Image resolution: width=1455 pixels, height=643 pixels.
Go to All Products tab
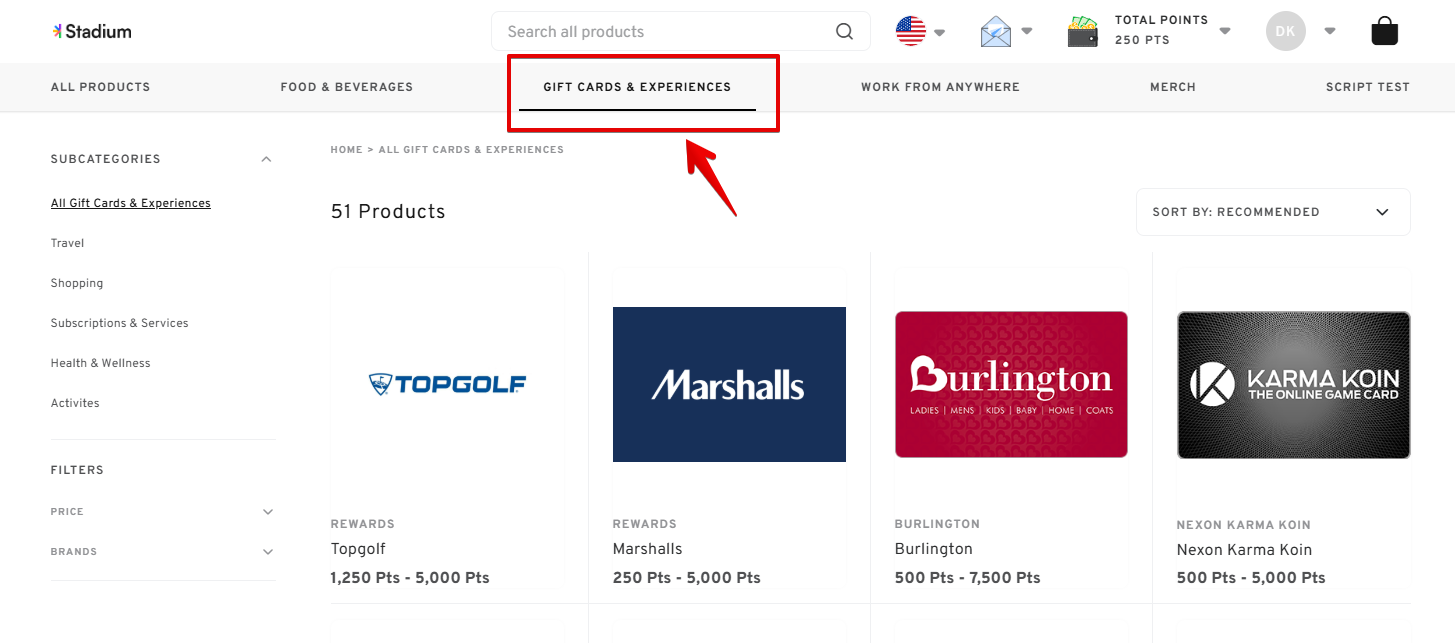pyautogui.click(x=100, y=87)
